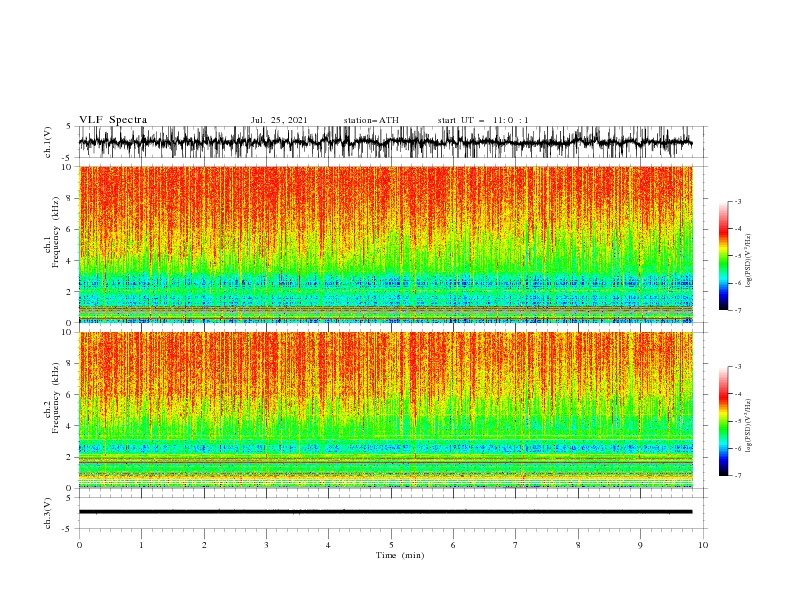
Task: Select the "station=ATH" header label
Action: (x=371, y=120)
